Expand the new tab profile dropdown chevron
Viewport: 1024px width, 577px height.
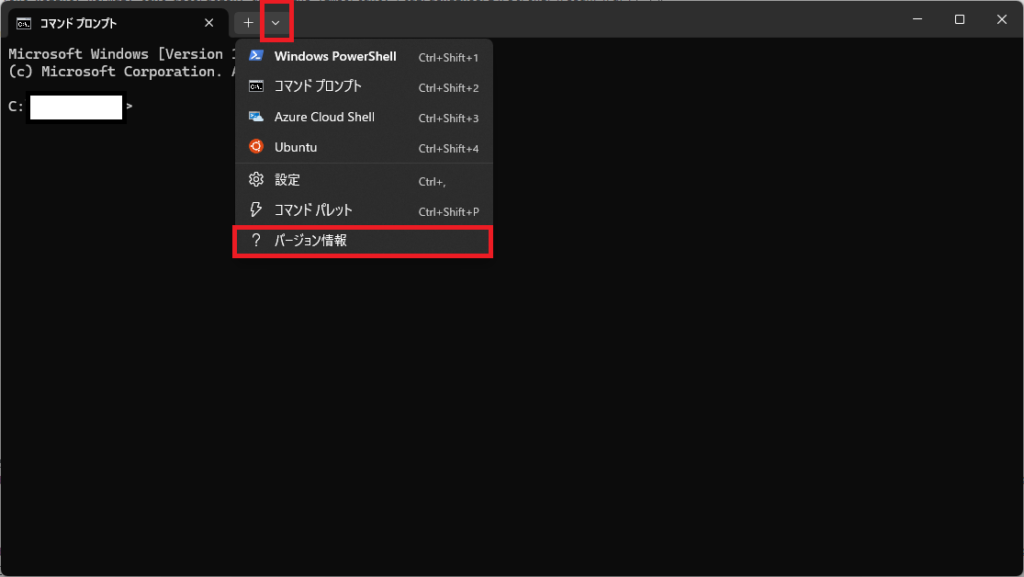(276, 23)
